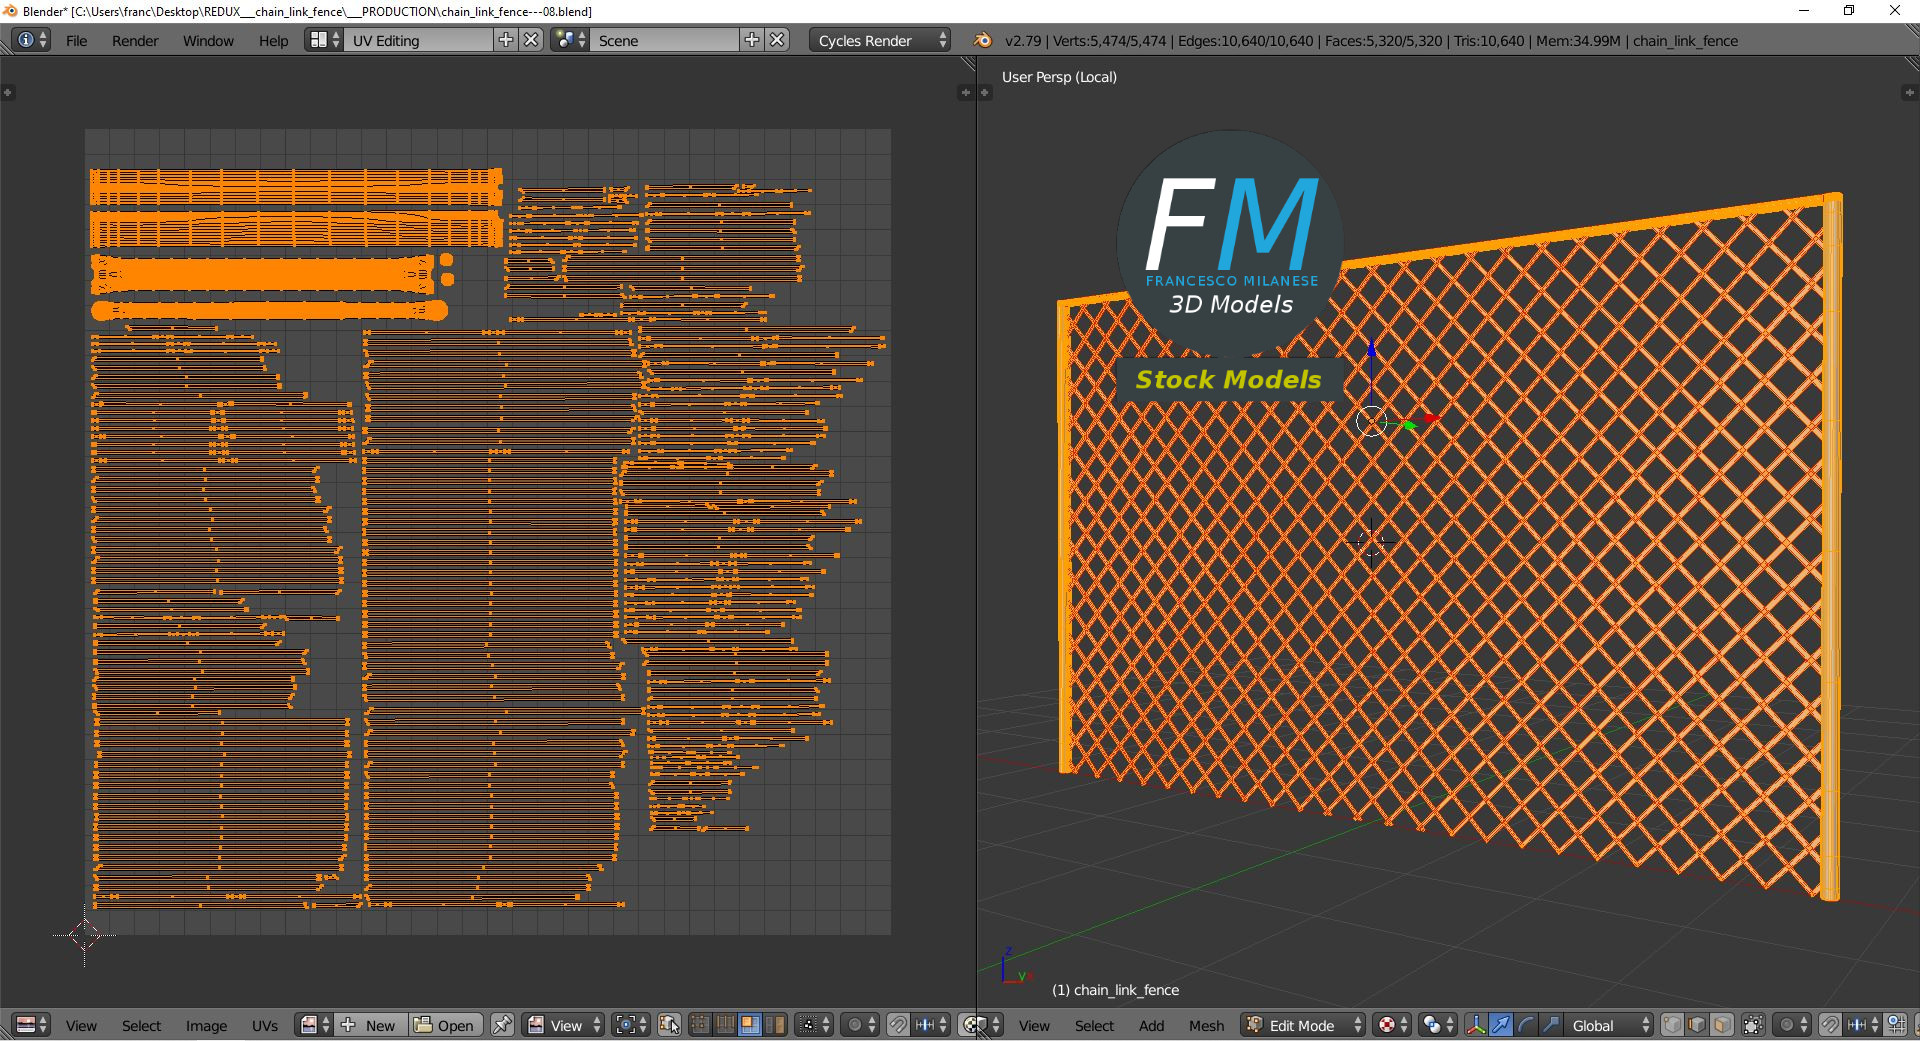Switch to face select mode in 3D view
This screenshot has width=1920, height=1041.
1722,1025
